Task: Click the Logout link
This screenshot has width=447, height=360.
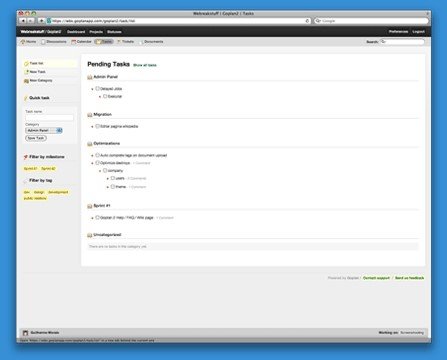Action: (418, 32)
